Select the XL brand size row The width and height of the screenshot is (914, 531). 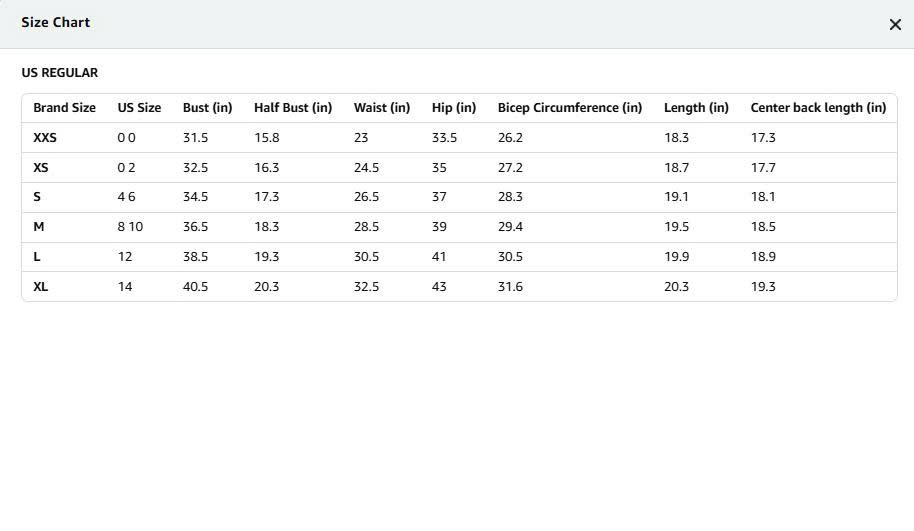(x=41, y=287)
